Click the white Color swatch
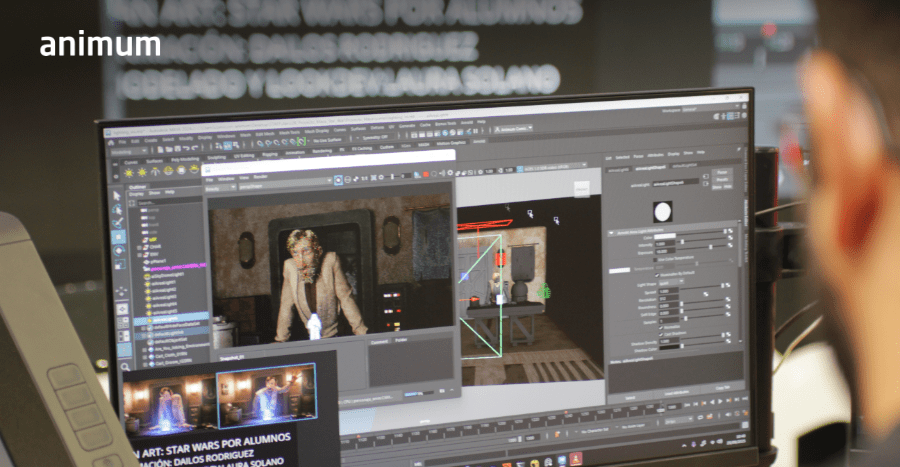900x467 pixels. point(665,236)
